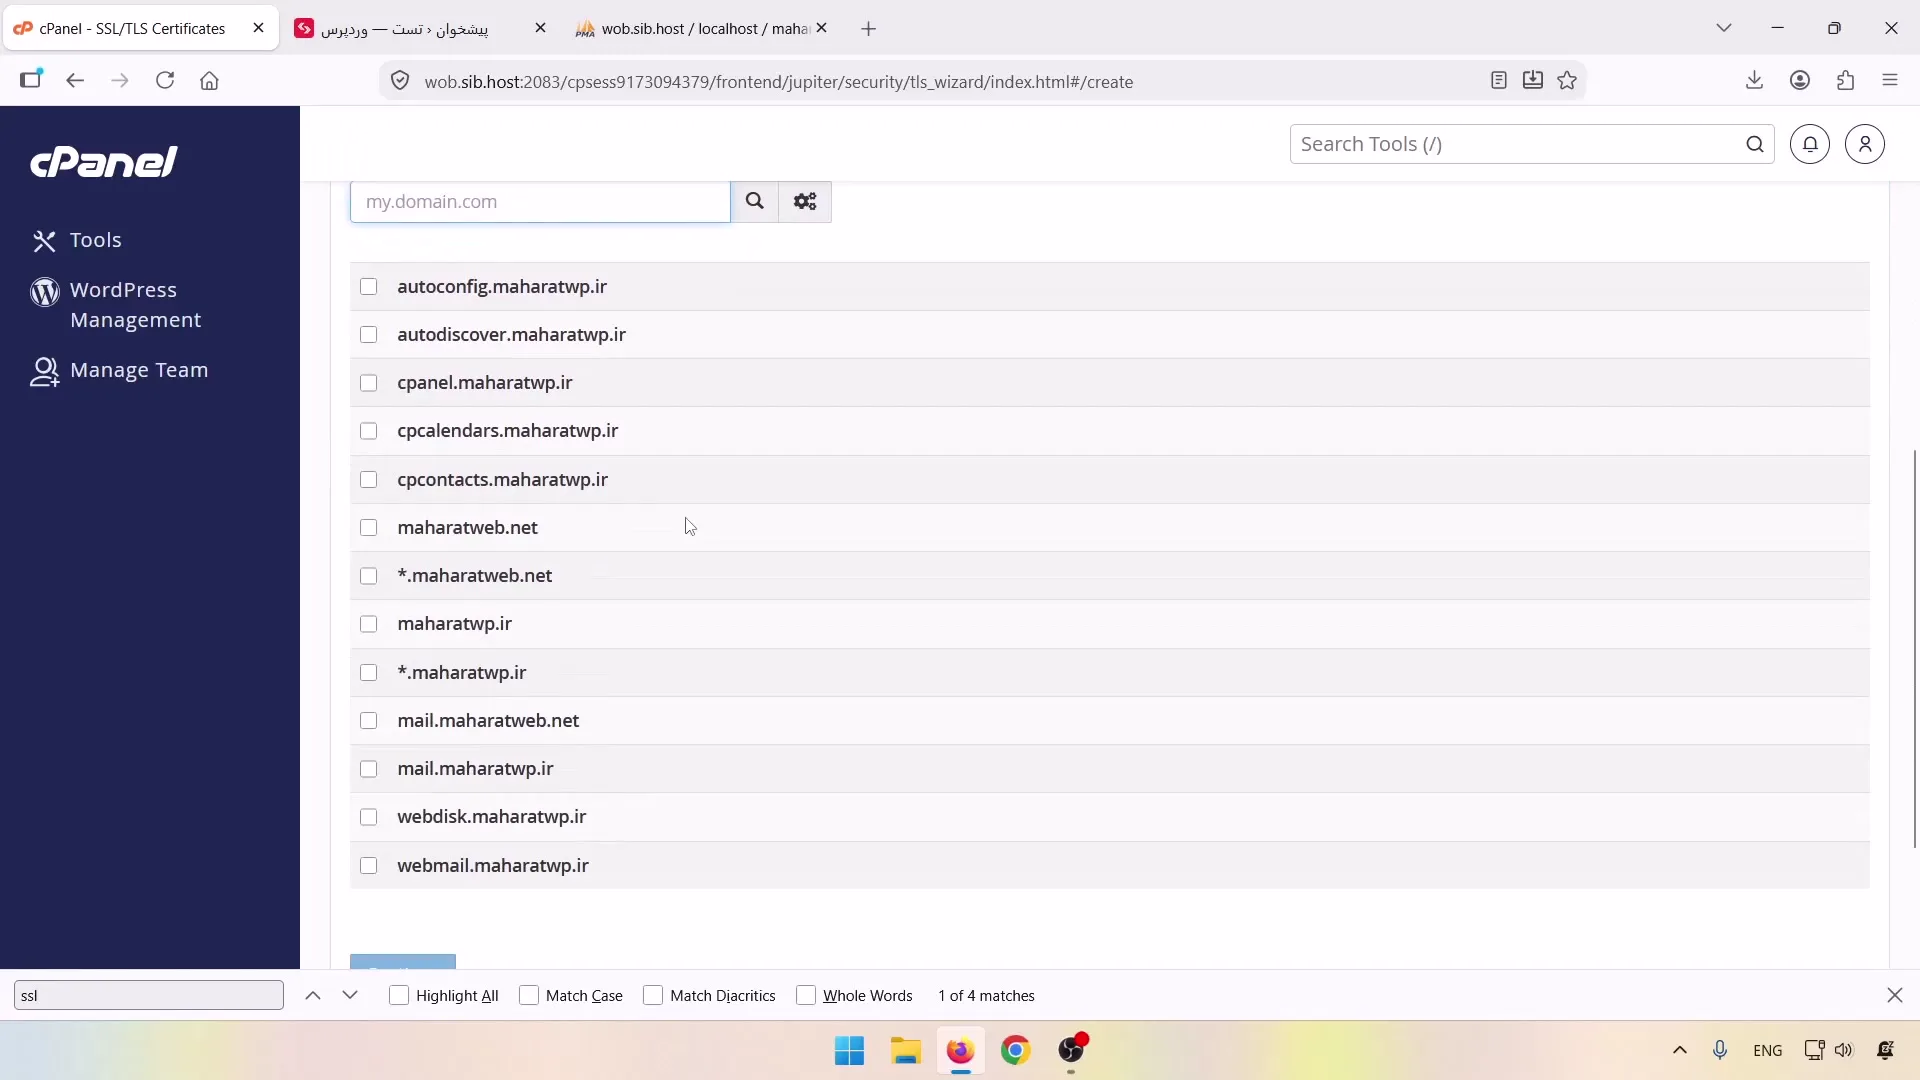Switch to the WordPress dashboard tab
Viewport: 1920px width, 1080px height.
420,29
